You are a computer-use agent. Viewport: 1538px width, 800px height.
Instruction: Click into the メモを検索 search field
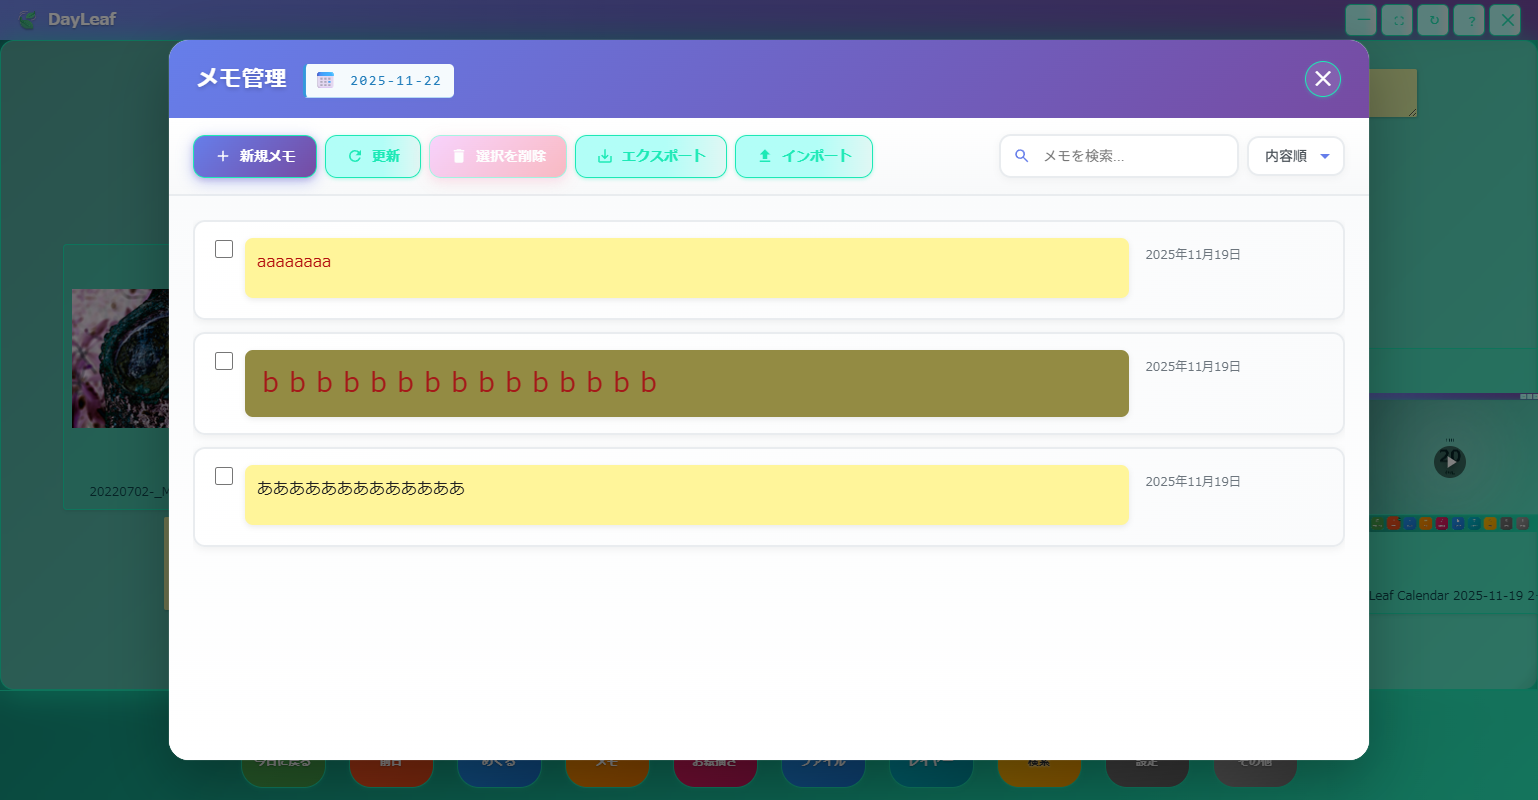point(1130,156)
